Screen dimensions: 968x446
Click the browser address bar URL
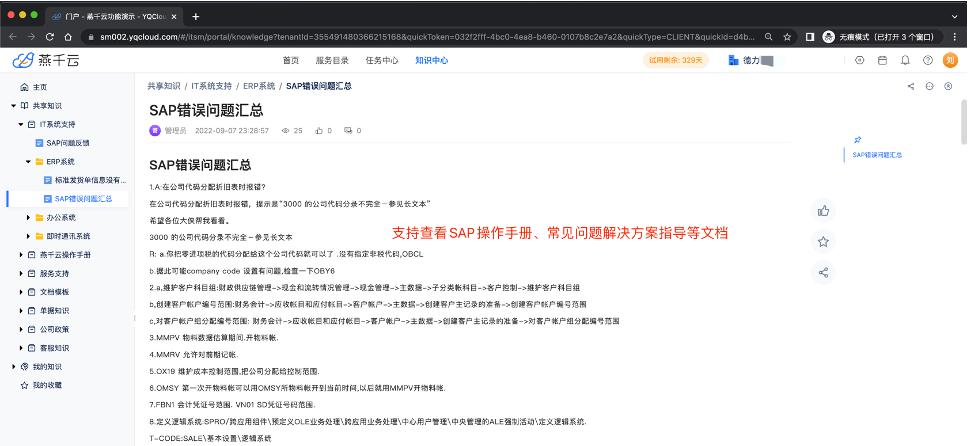(x=428, y=37)
